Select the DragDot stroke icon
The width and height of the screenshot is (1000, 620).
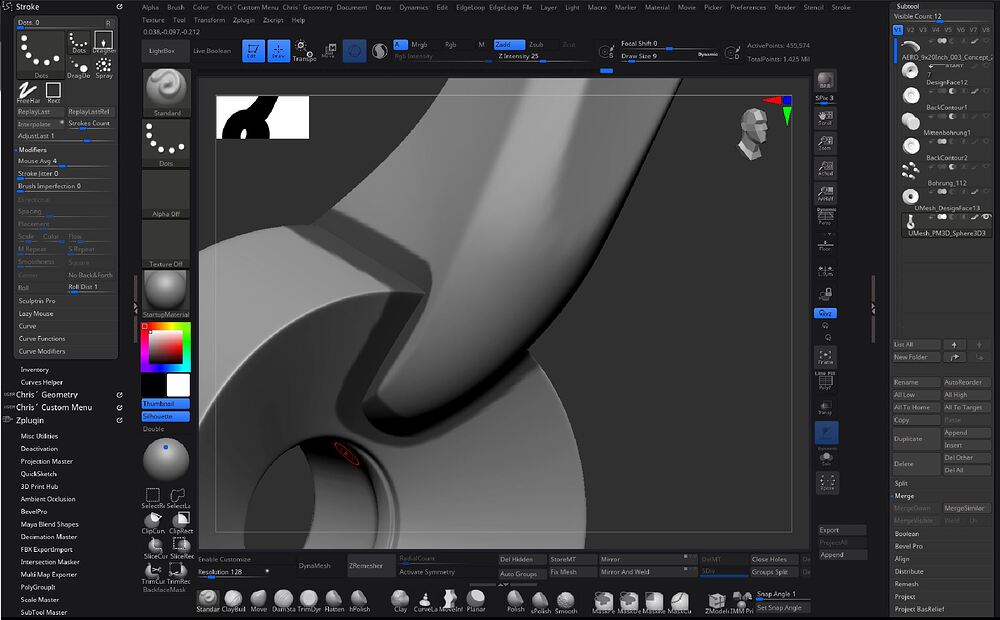coord(79,68)
